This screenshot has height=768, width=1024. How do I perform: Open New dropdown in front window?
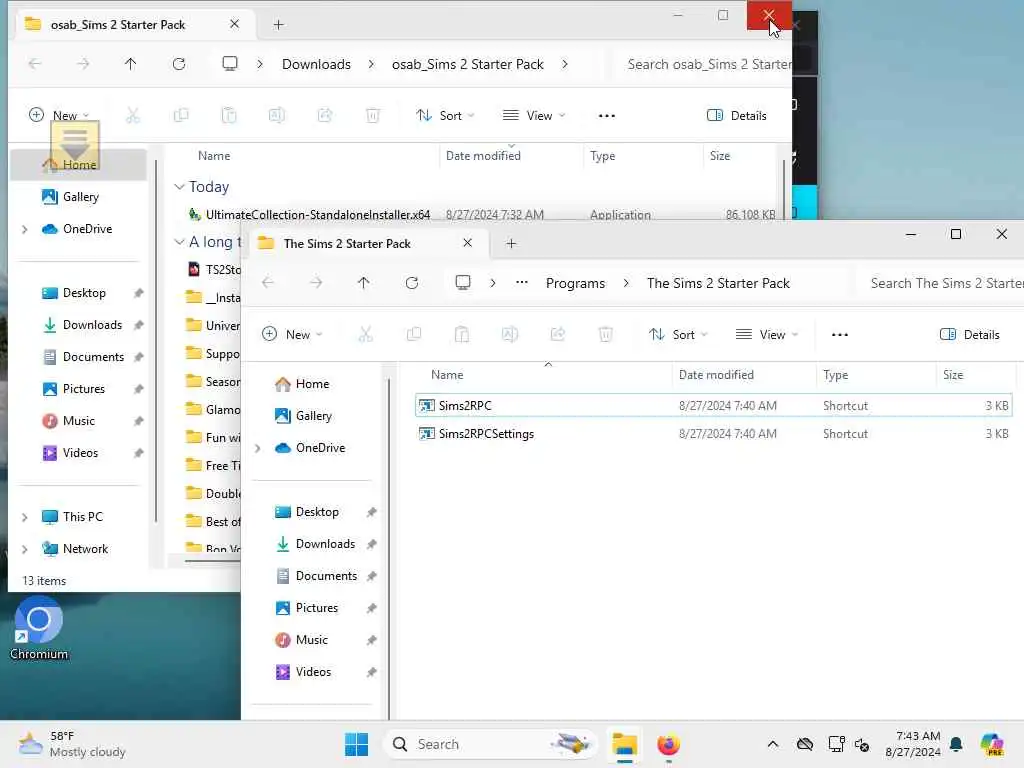[x=292, y=334]
